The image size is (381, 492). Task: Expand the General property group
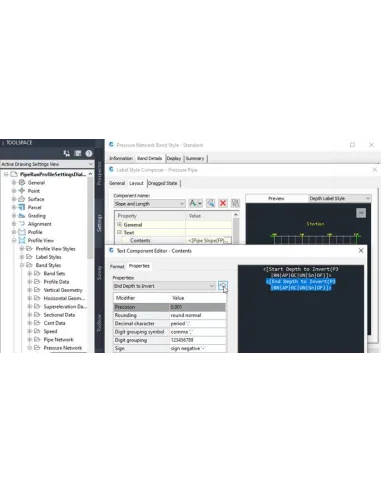[x=119, y=225]
